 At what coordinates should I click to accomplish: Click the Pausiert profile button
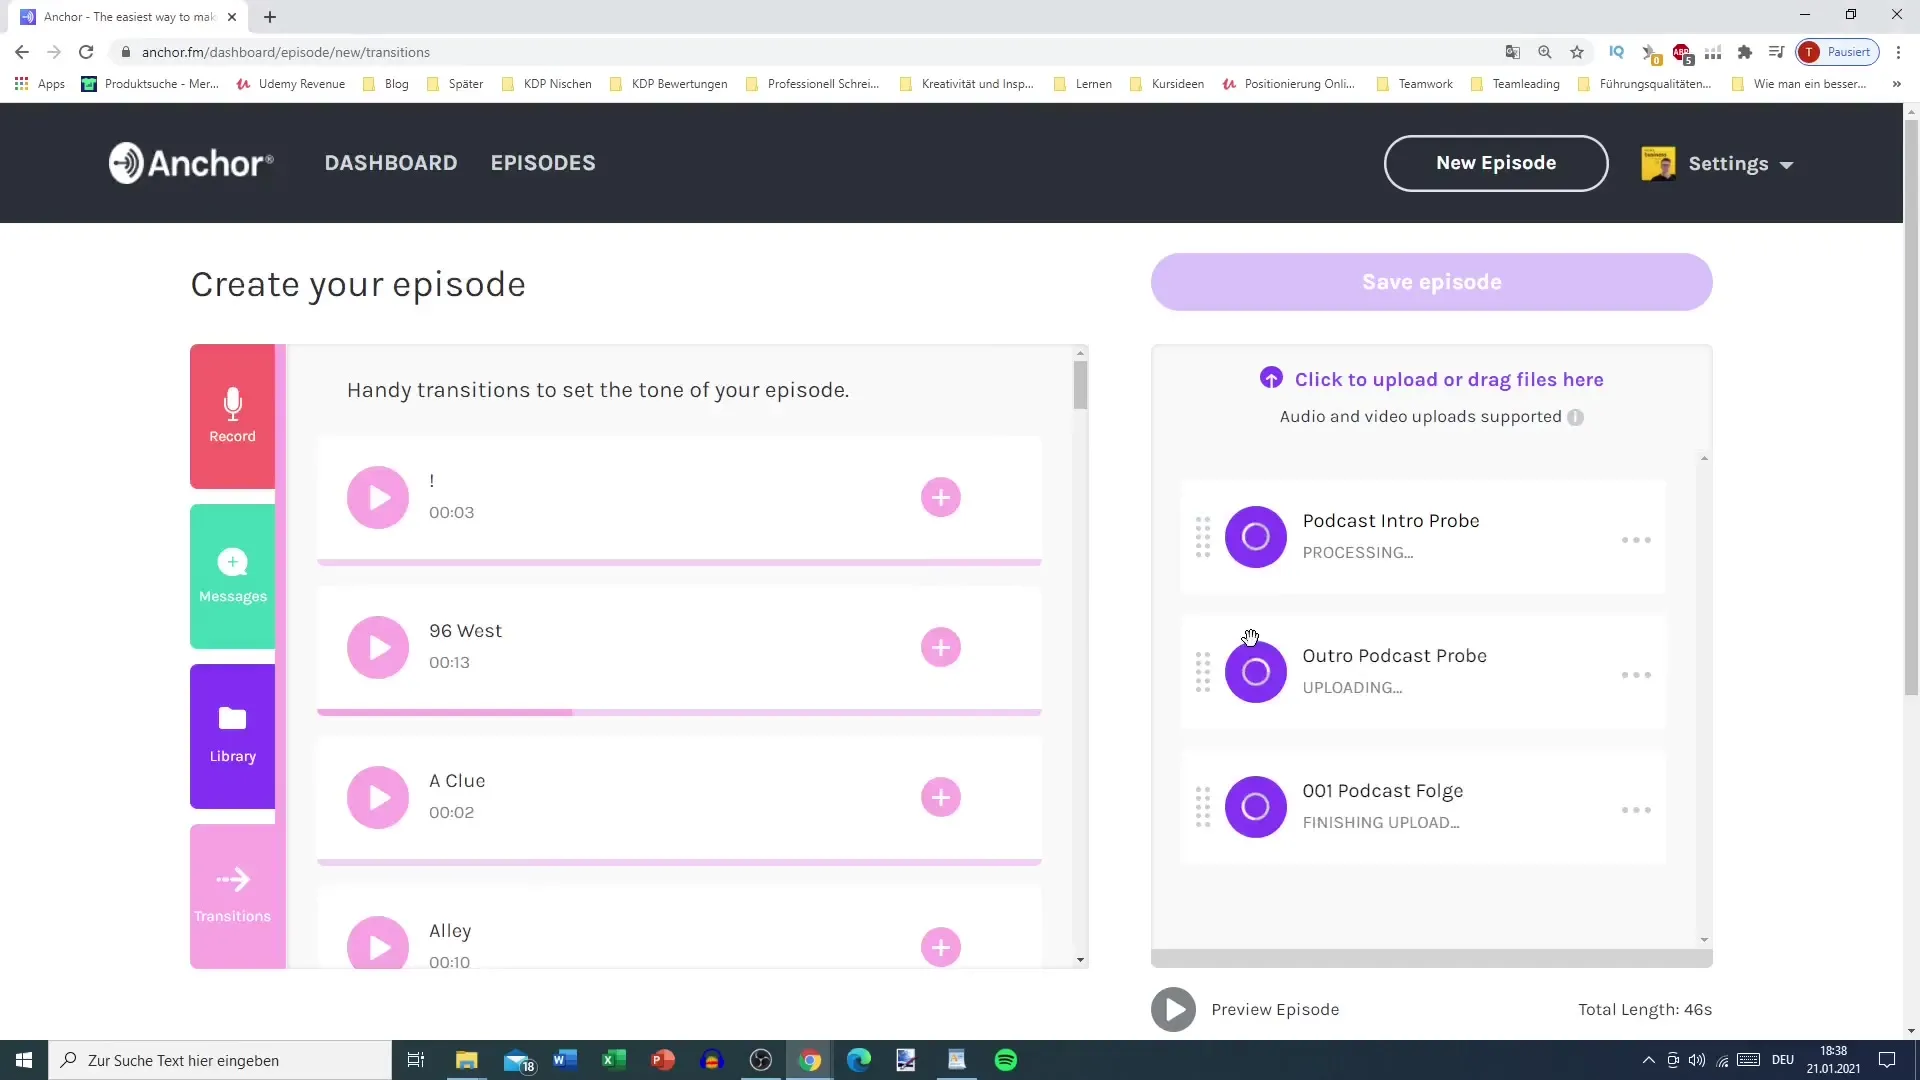pos(1838,52)
